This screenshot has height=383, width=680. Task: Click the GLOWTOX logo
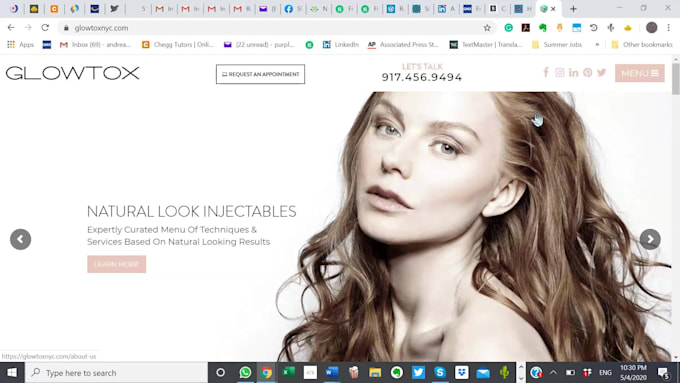point(72,73)
